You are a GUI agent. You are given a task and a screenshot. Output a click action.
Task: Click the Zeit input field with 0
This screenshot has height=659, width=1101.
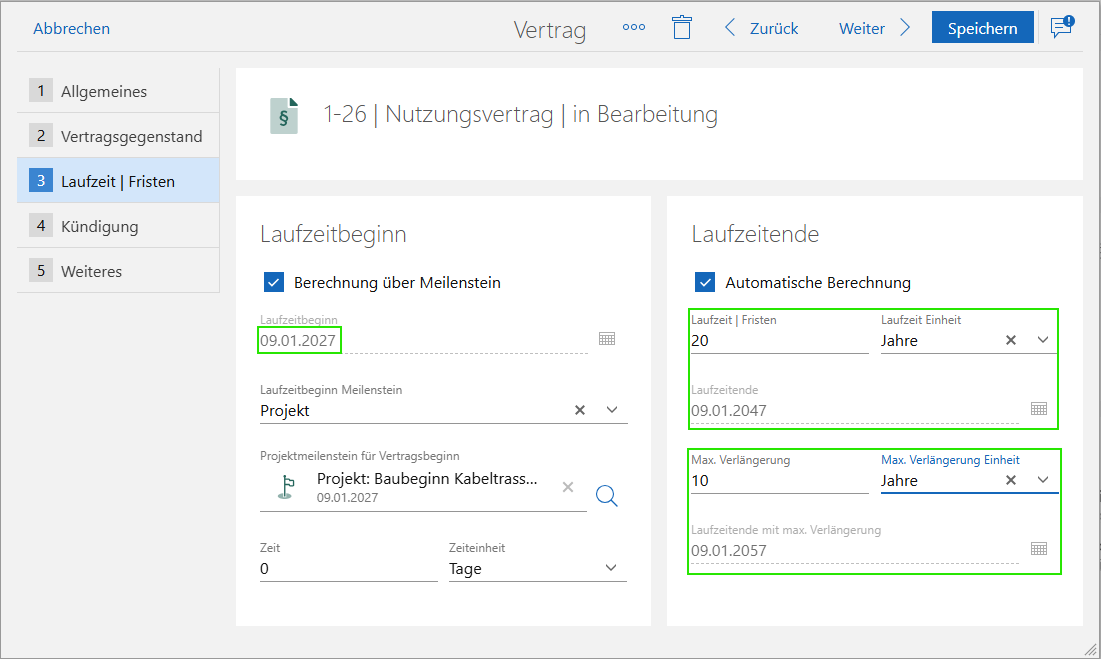point(348,568)
